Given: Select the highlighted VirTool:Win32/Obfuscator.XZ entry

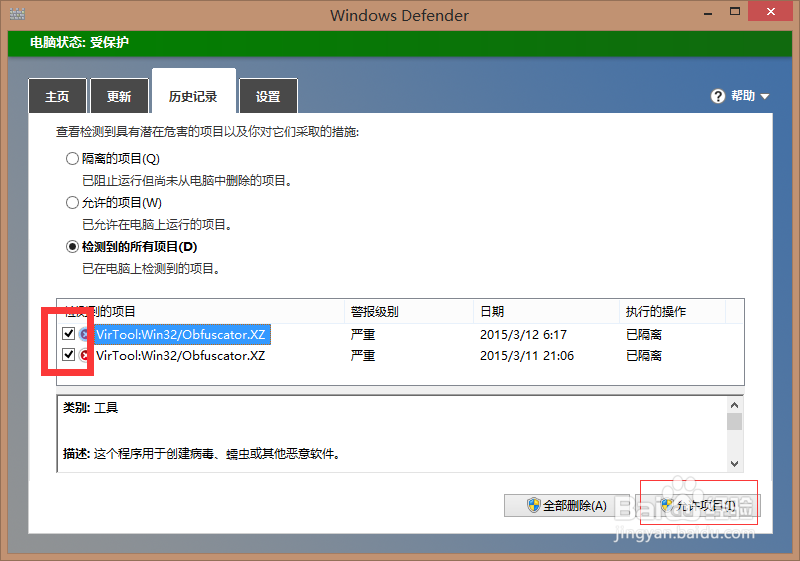Looking at the screenshot, I should (x=181, y=335).
